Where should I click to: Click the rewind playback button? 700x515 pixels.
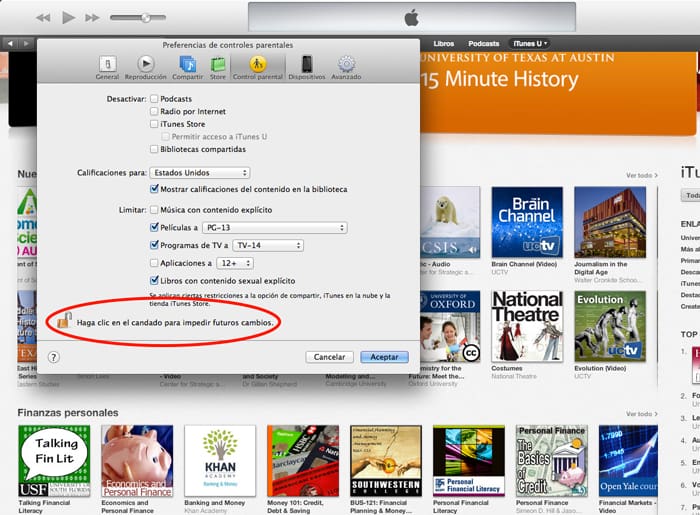(x=43, y=18)
